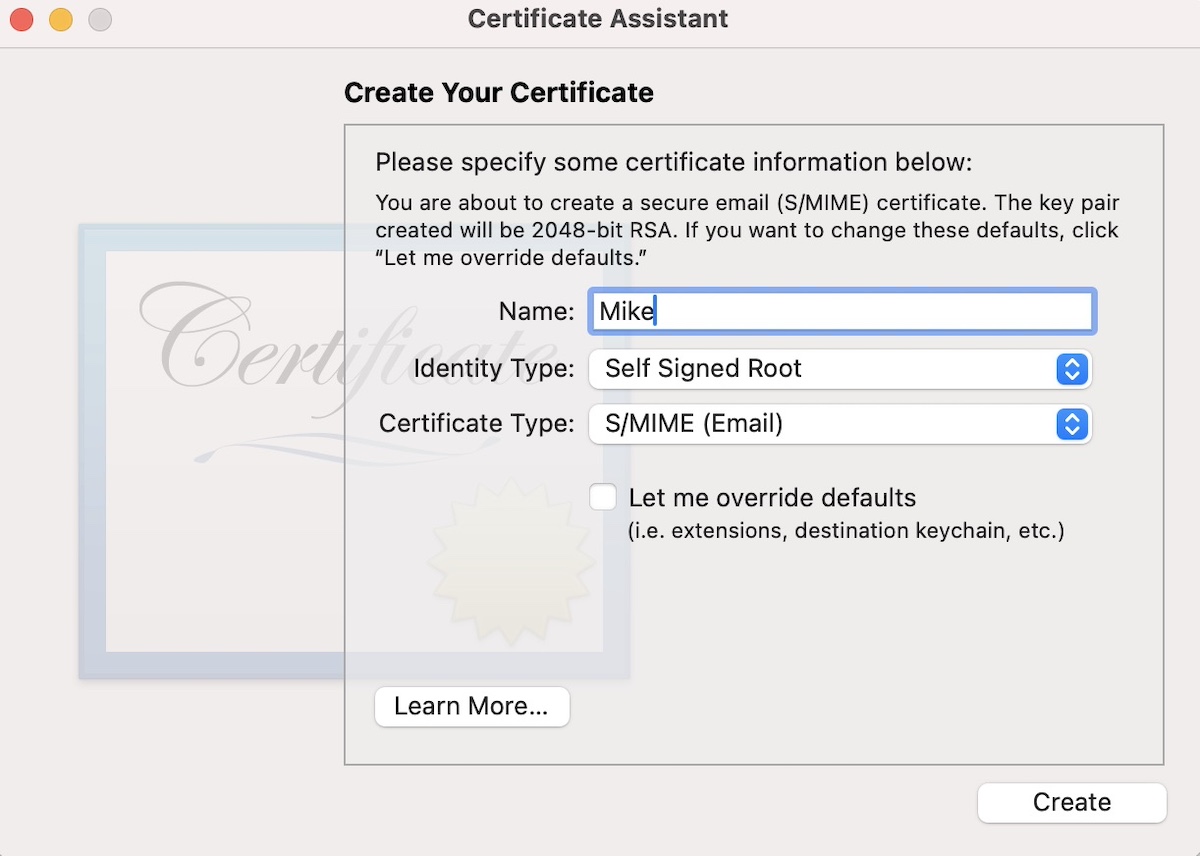This screenshot has height=856, width=1200.
Task: Click the Create button
Action: (x=1071, y=802)
